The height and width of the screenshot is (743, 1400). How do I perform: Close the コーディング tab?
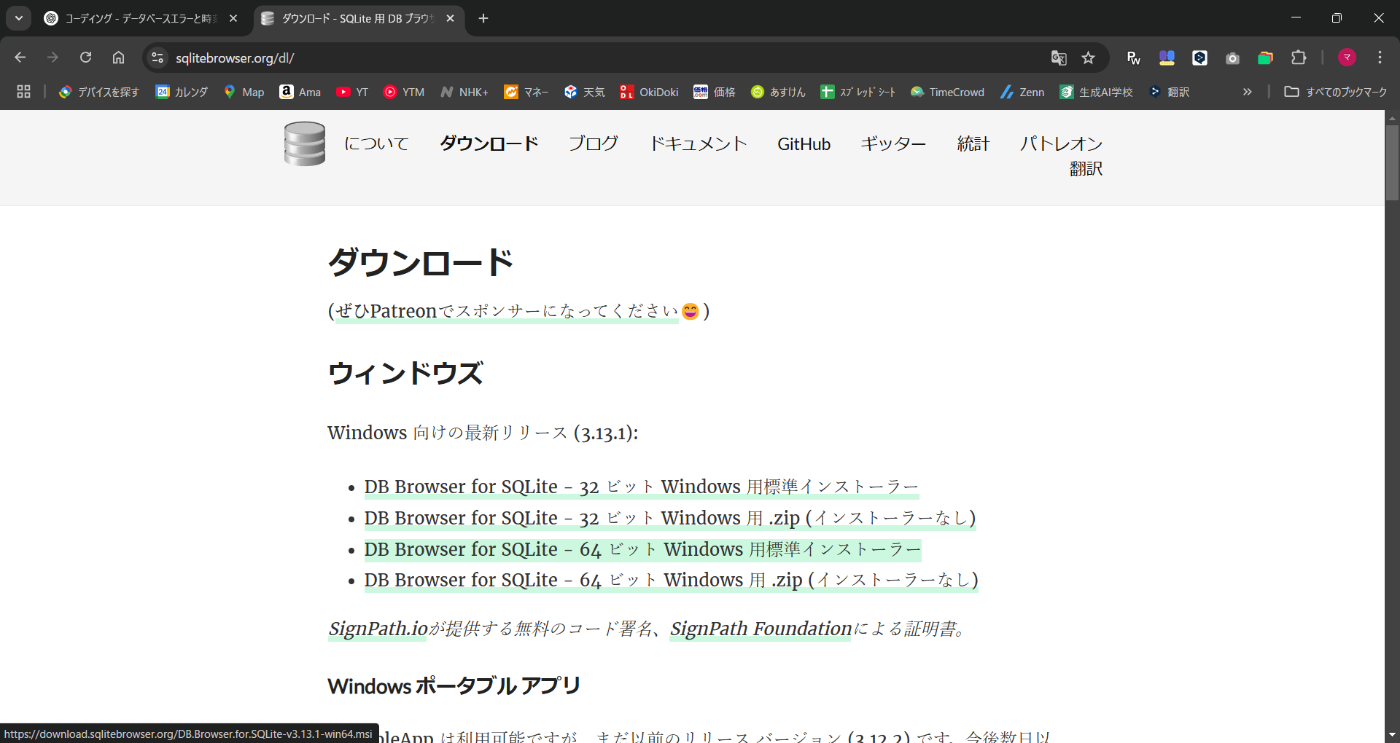[233, 18]
